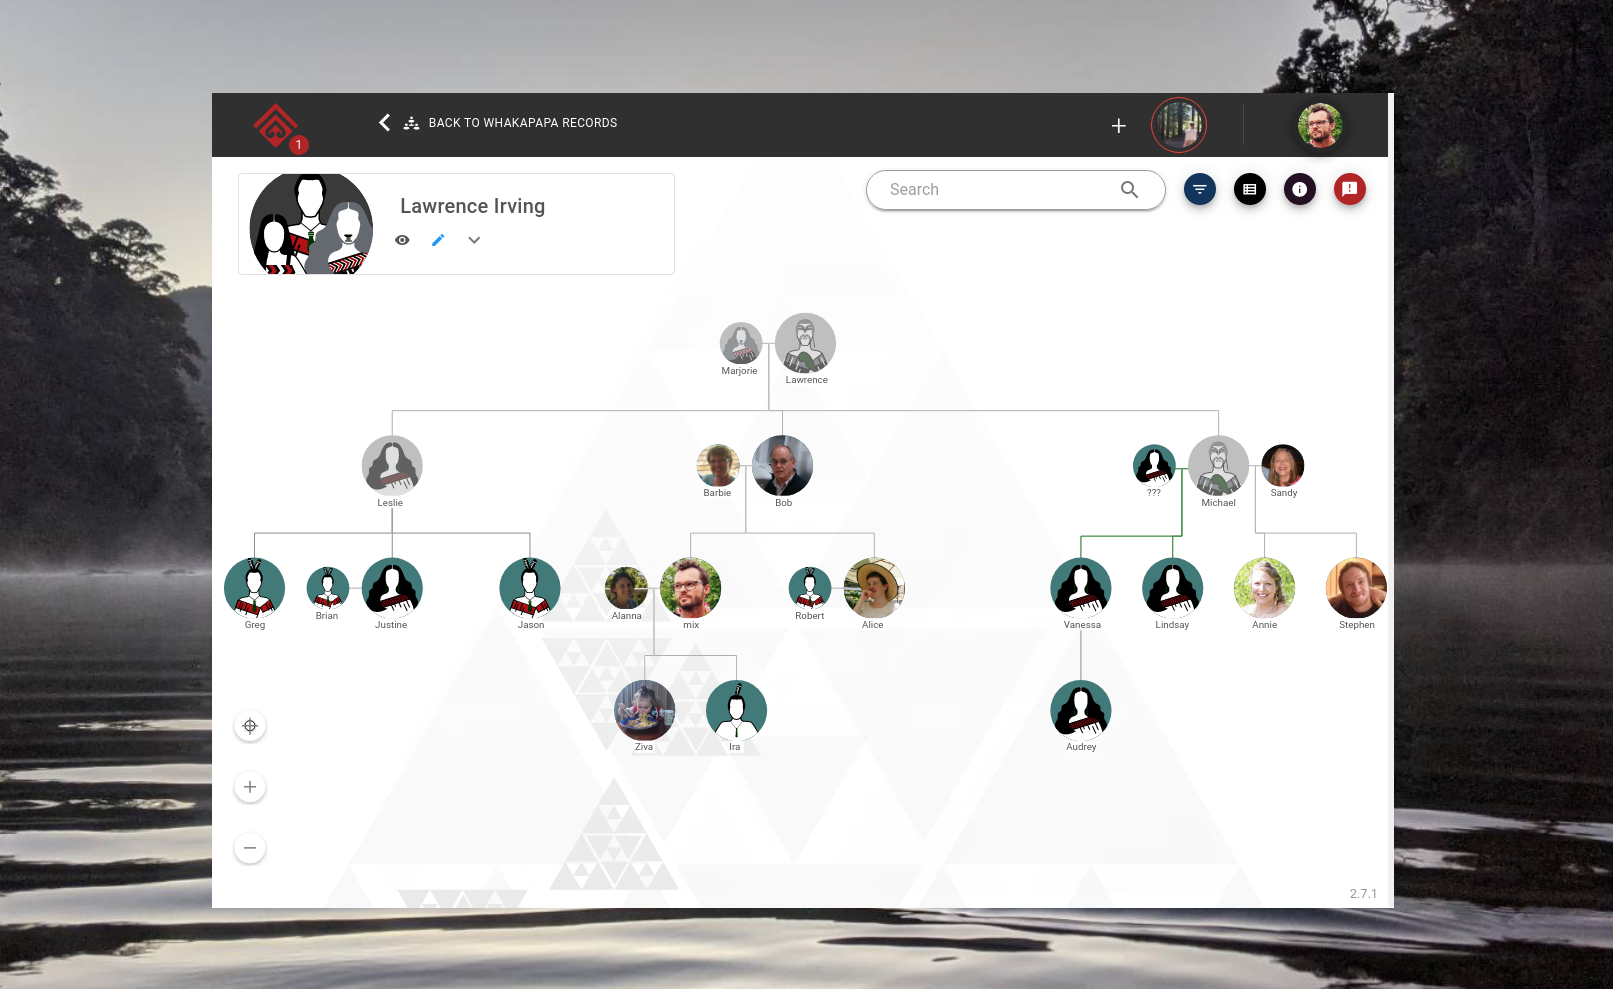This screenshot has width=1613, height=989.
Task: Open the notification badge showing 1
Action: [x=298, y=145]
